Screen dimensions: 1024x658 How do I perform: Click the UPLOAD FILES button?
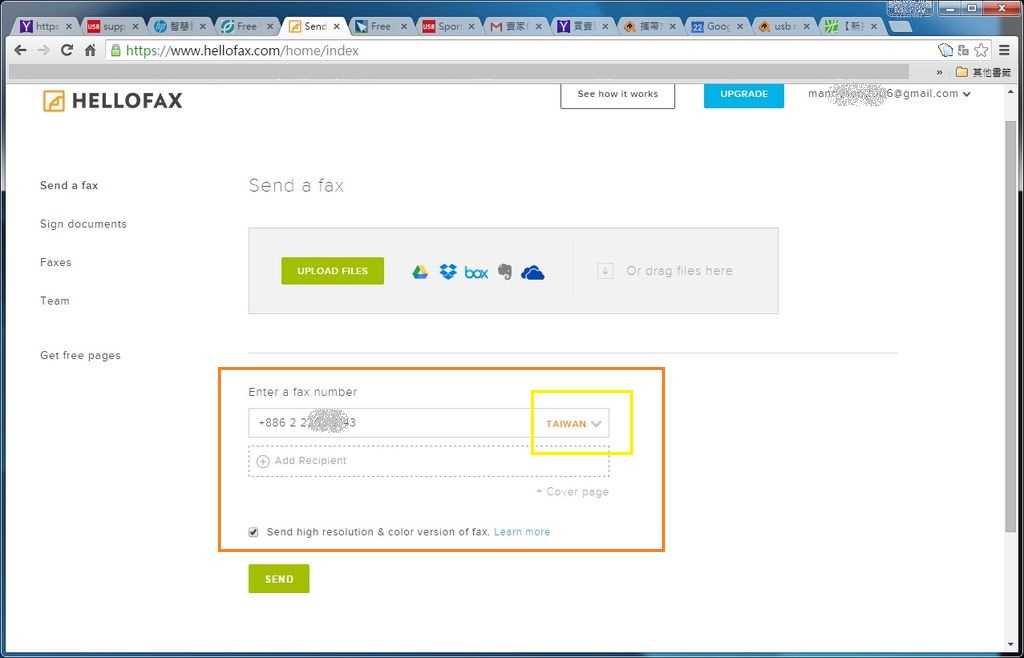[332, 271]
